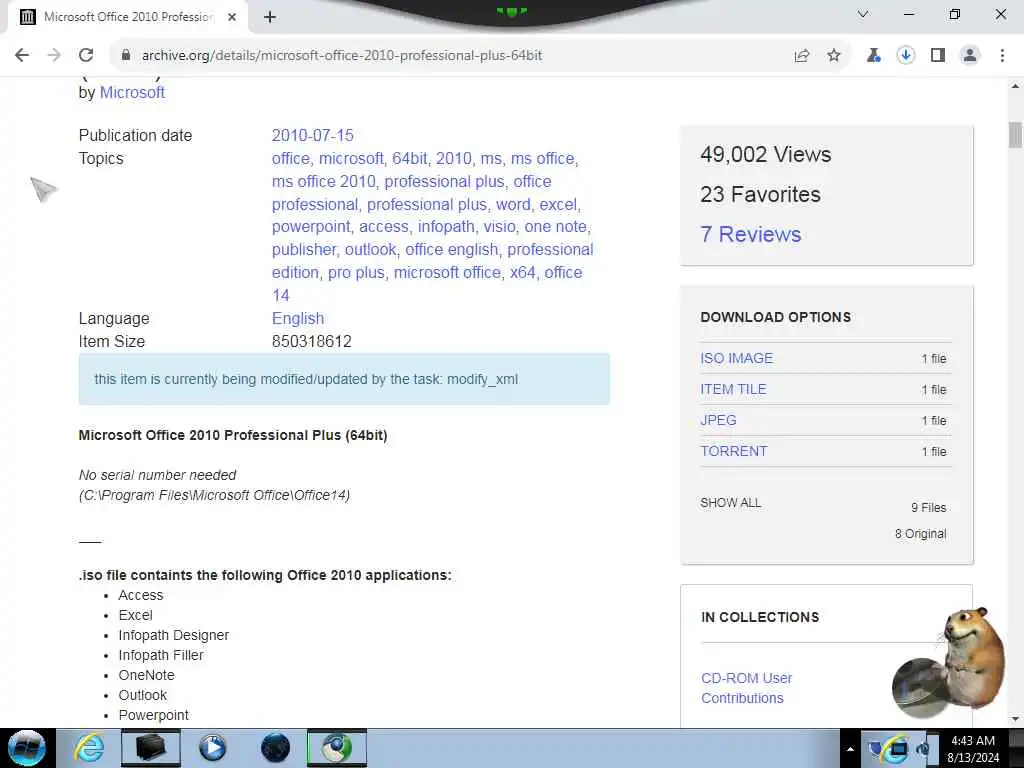
Task: Click the 'visio' topic link
Action: [x=499, y=227]
